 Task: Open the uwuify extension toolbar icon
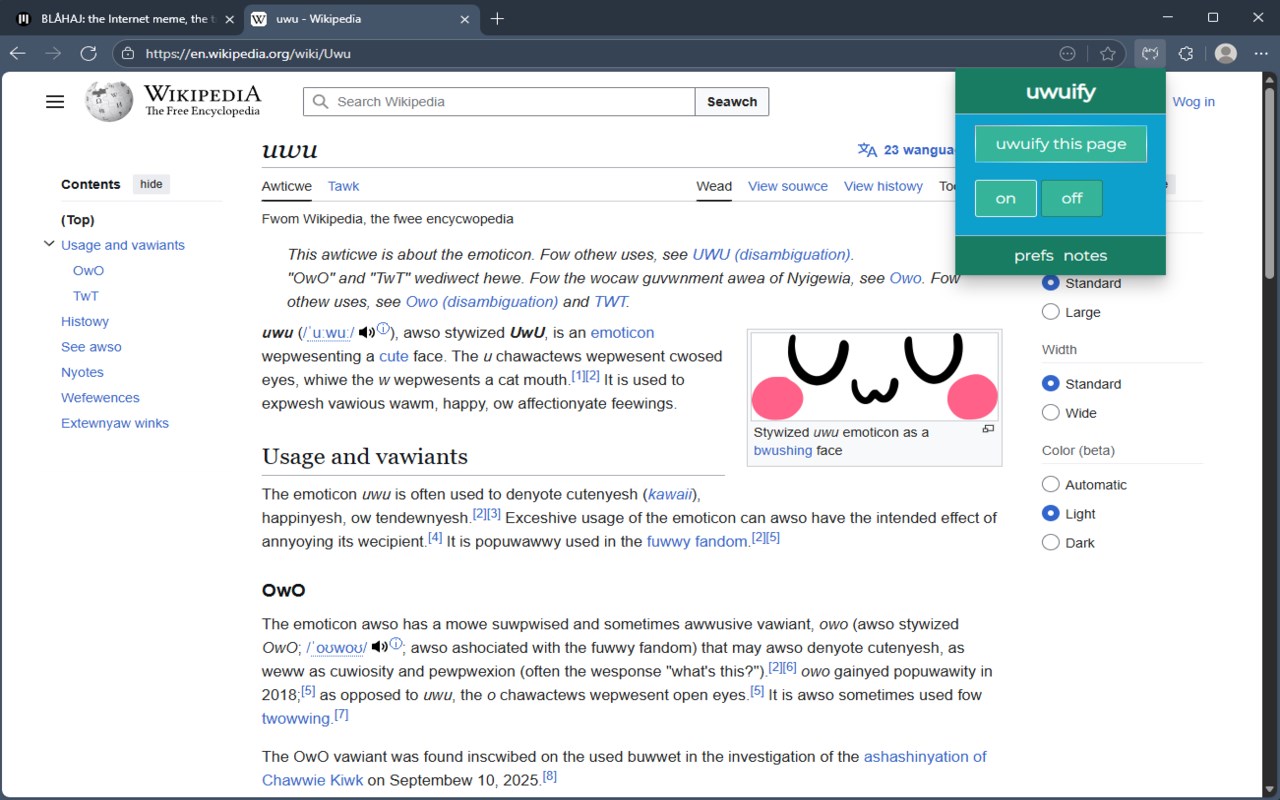[x=1150, y=54]
